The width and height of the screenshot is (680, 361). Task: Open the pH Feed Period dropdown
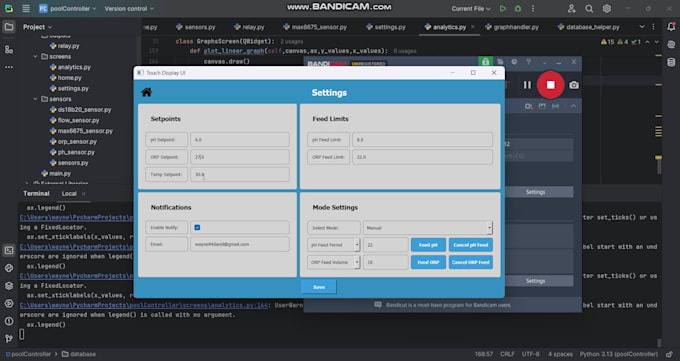333,245
